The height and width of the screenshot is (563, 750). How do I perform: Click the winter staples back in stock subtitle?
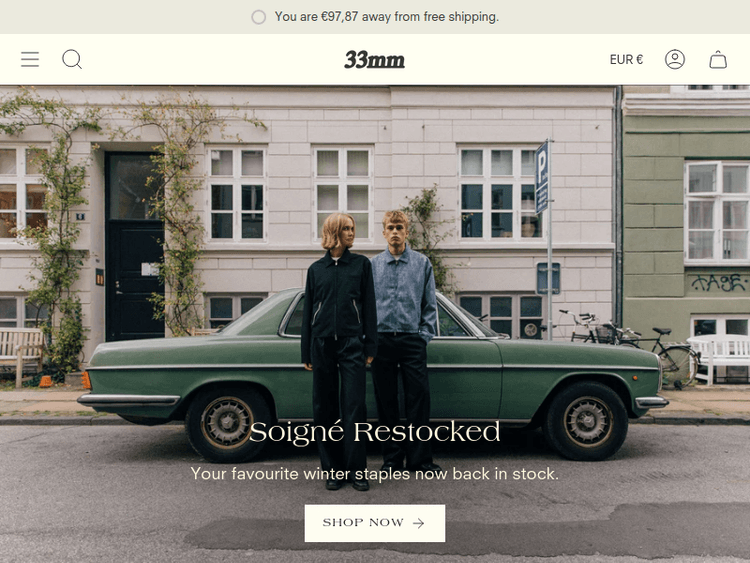tap(375, 474)
